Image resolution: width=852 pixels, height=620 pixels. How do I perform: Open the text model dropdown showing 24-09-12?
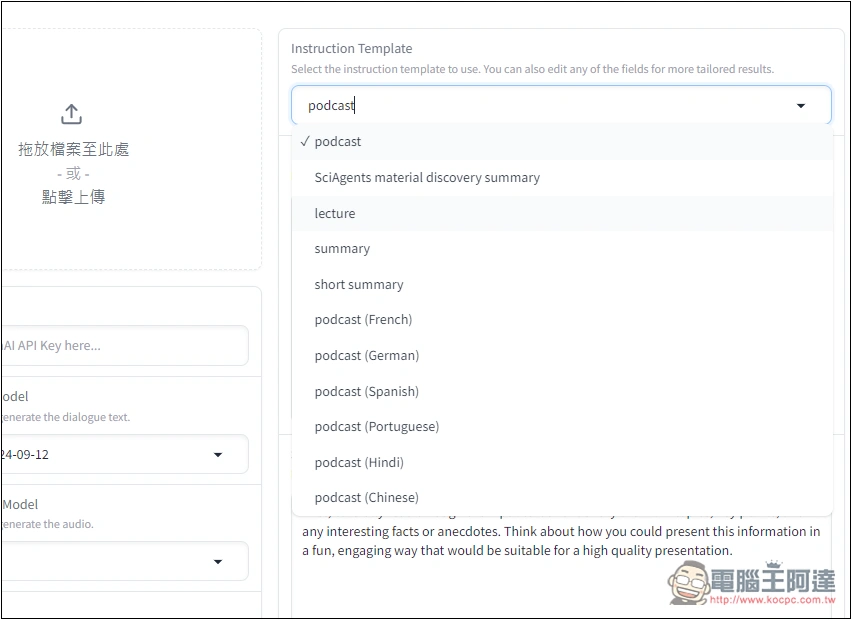click(x=124, y=454)
